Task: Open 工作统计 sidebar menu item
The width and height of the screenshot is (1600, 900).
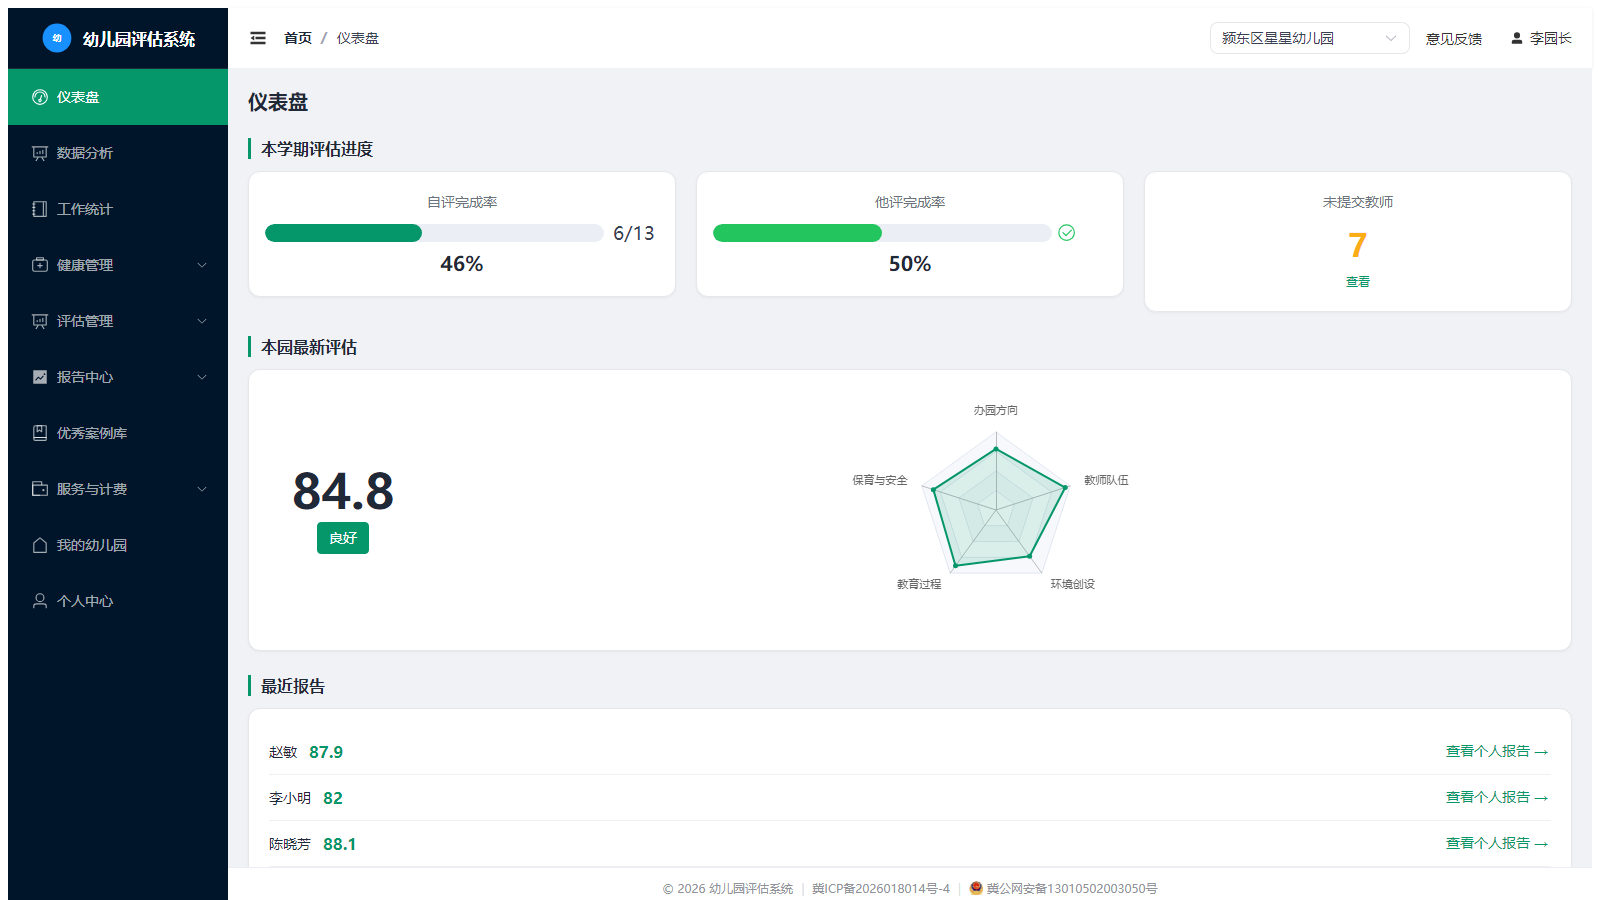Action: pyautogui.click(x=118, y=209)
